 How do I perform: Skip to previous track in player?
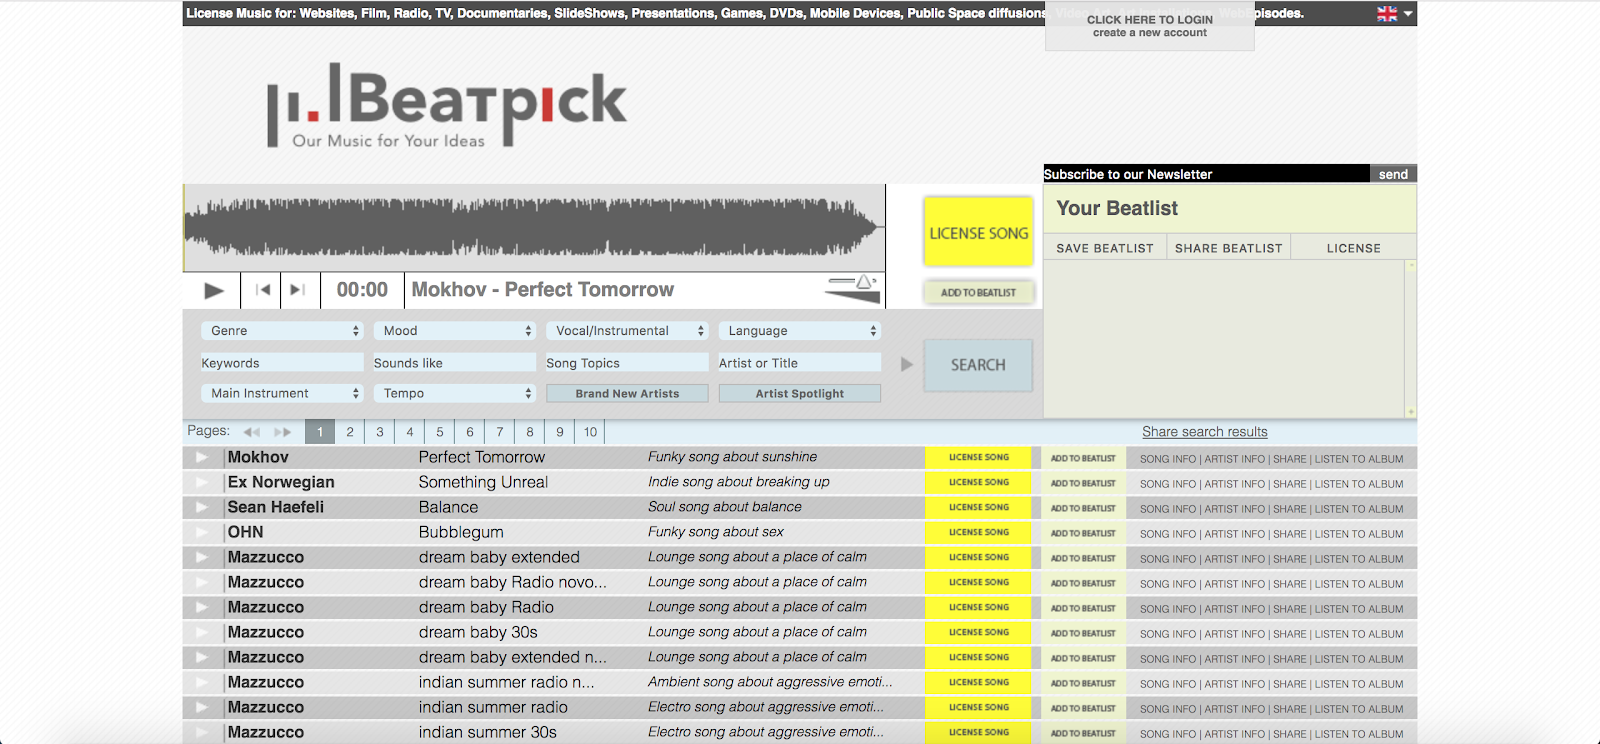tap(263, 290)
